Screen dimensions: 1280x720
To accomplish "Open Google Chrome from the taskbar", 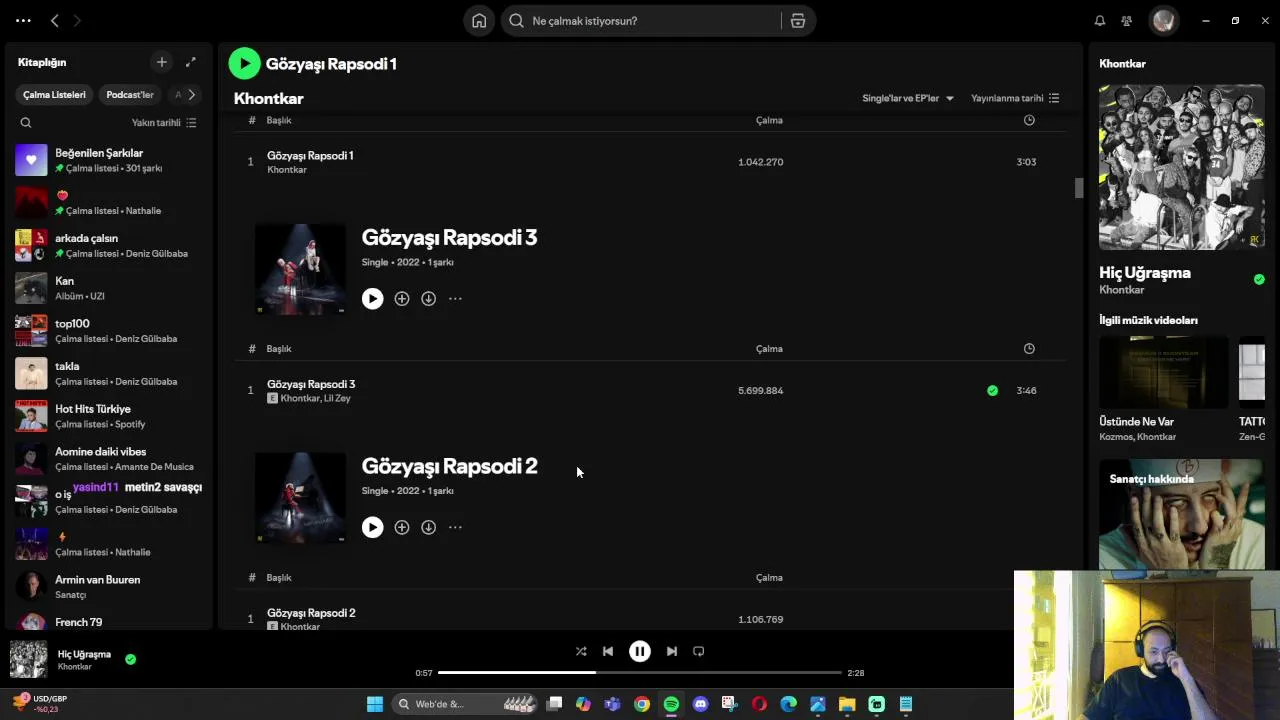I will pos(642,704).
